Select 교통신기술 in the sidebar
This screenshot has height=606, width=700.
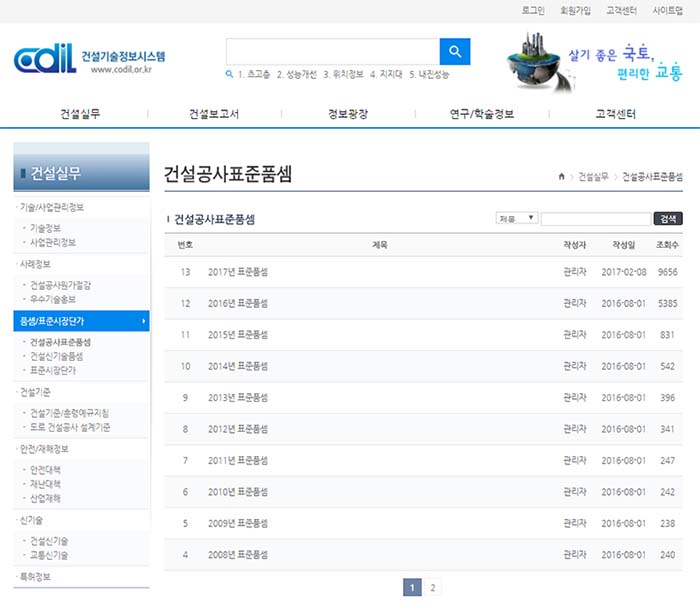(49, 556)
